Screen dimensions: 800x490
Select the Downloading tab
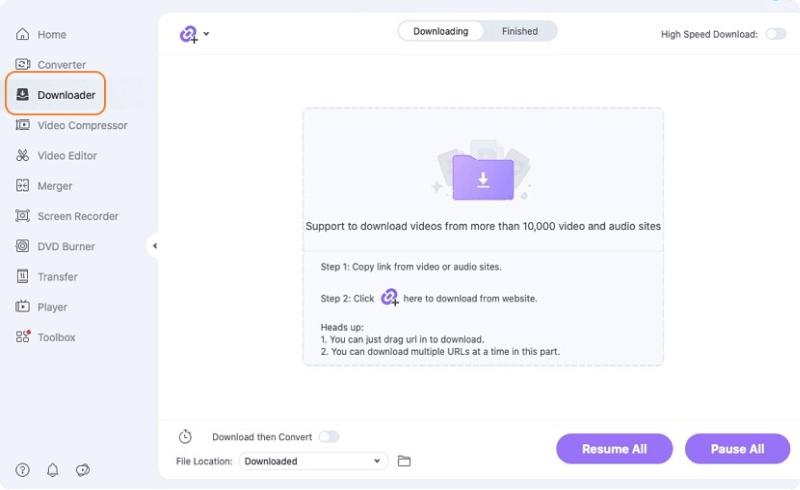[x=441, y=31]
